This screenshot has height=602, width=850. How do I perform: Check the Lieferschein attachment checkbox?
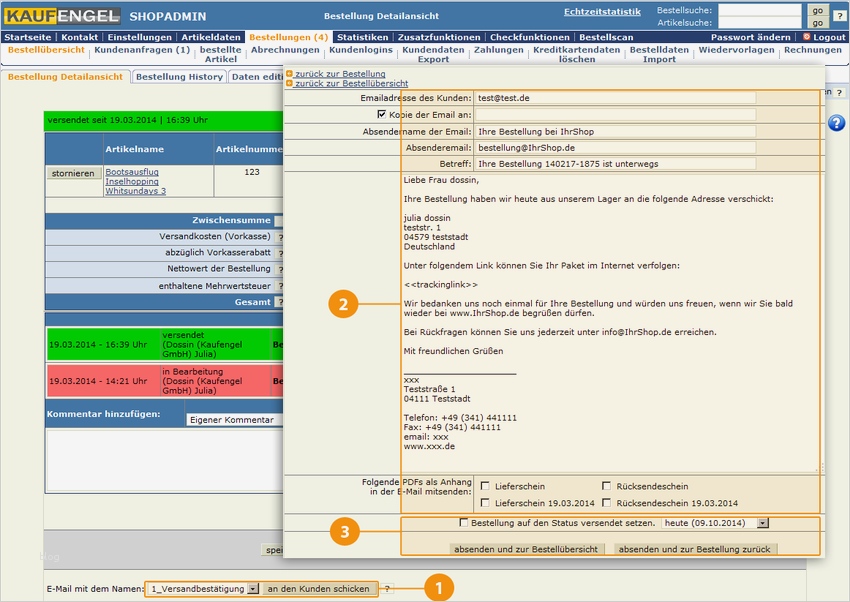(485, 486)
